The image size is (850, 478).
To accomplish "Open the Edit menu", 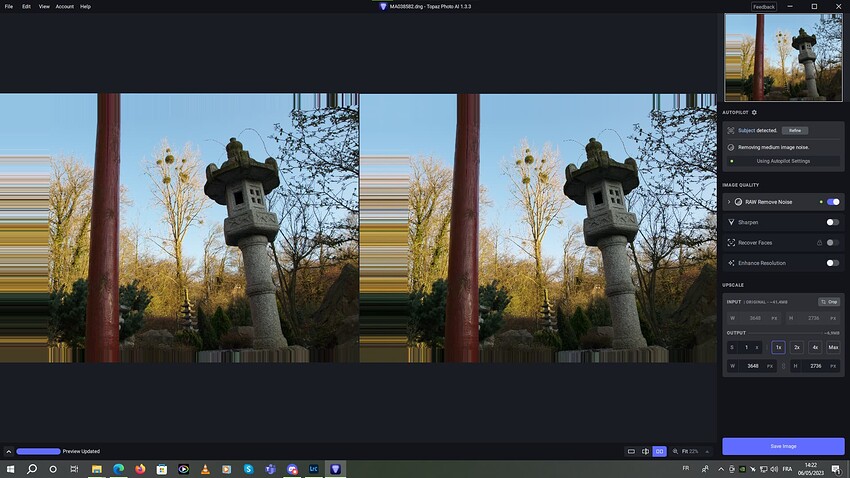I will [26, 6].
